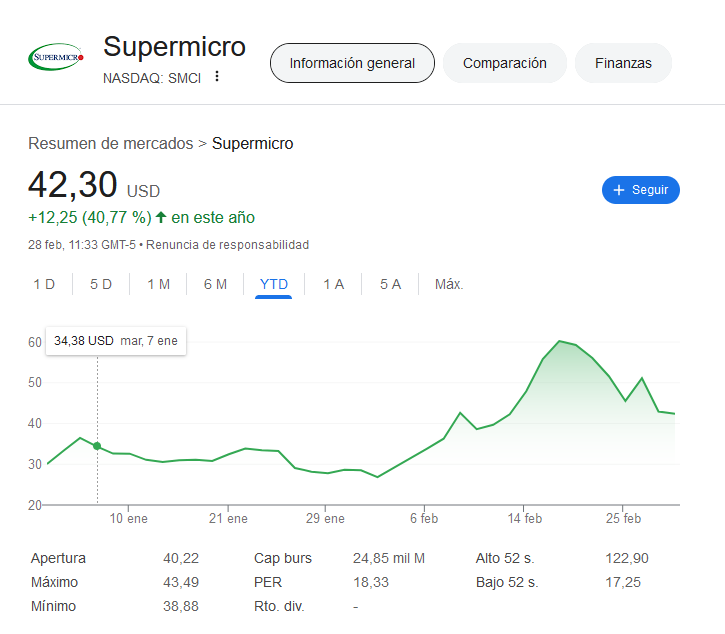This screenshot has width=725, height=634.
Task: Open Resumen de mercados breadcrumb link
Action: 111,143
